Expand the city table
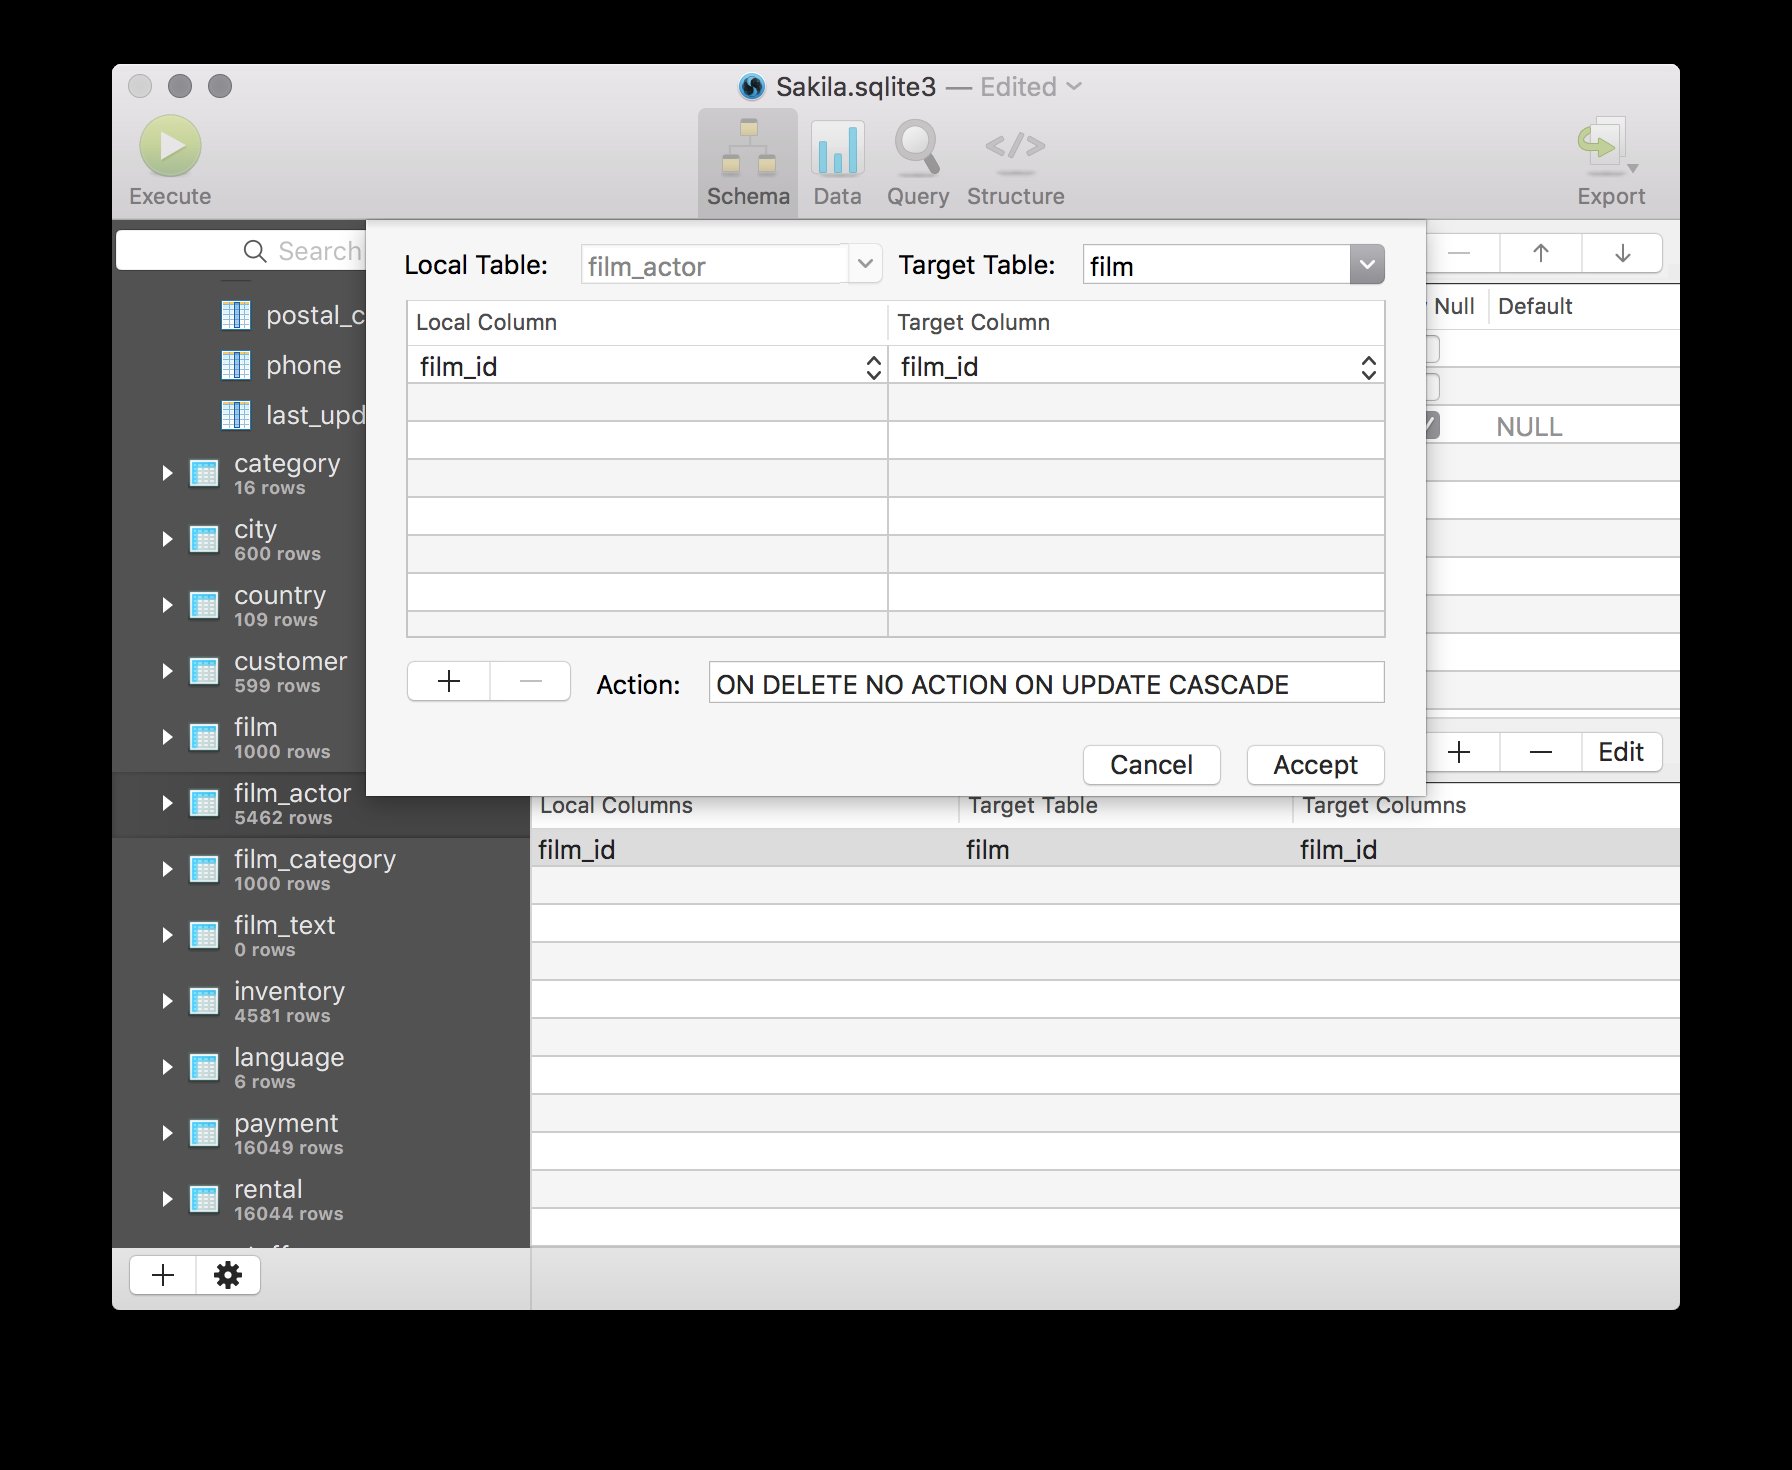Viewport: 1792px width, 1470px height. click(x=167, y=539)
